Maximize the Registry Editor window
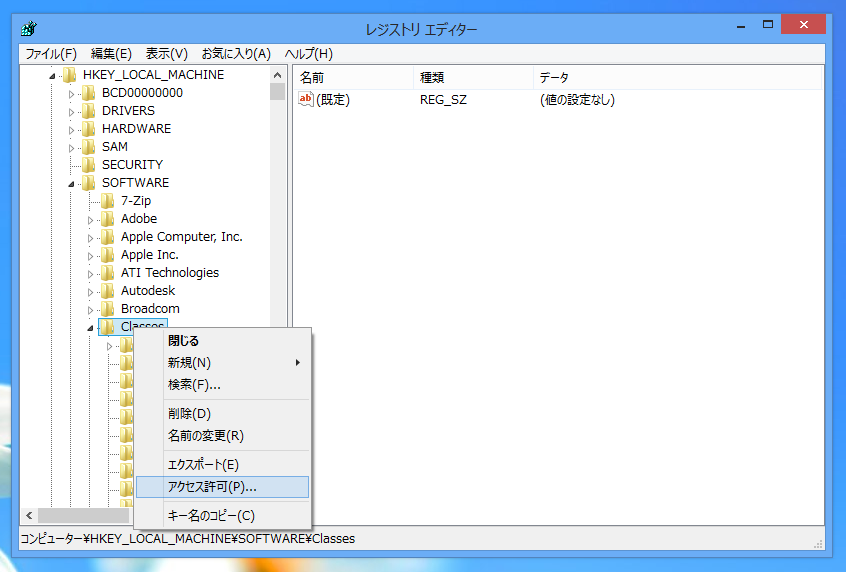 click(768, 25)
